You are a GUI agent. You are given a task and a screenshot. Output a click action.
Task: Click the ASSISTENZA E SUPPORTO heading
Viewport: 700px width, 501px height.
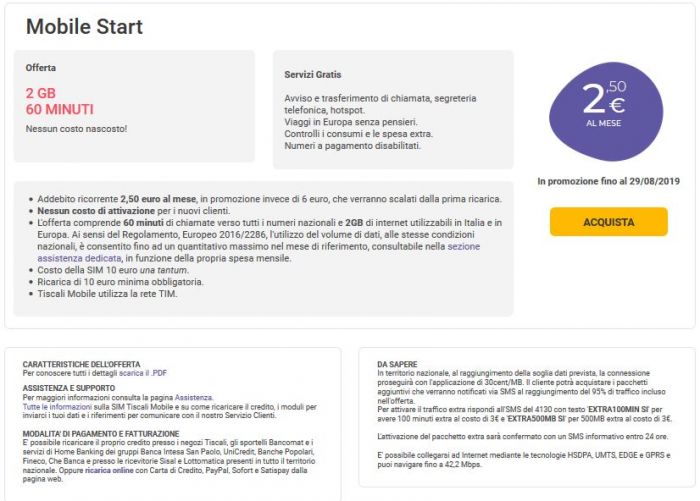pyautogui.click(x=69, y=388)
